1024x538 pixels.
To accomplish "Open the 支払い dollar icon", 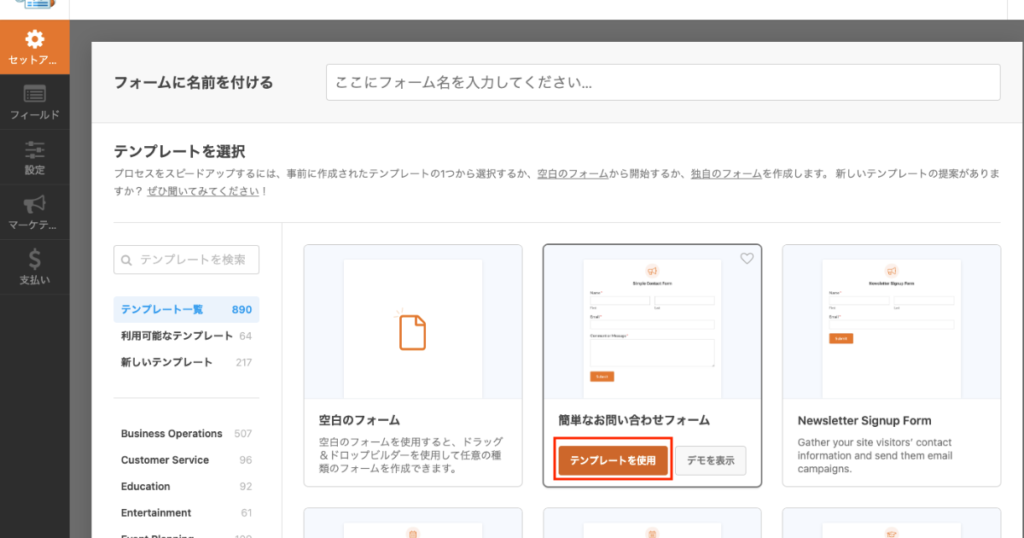I will (35, 260).
